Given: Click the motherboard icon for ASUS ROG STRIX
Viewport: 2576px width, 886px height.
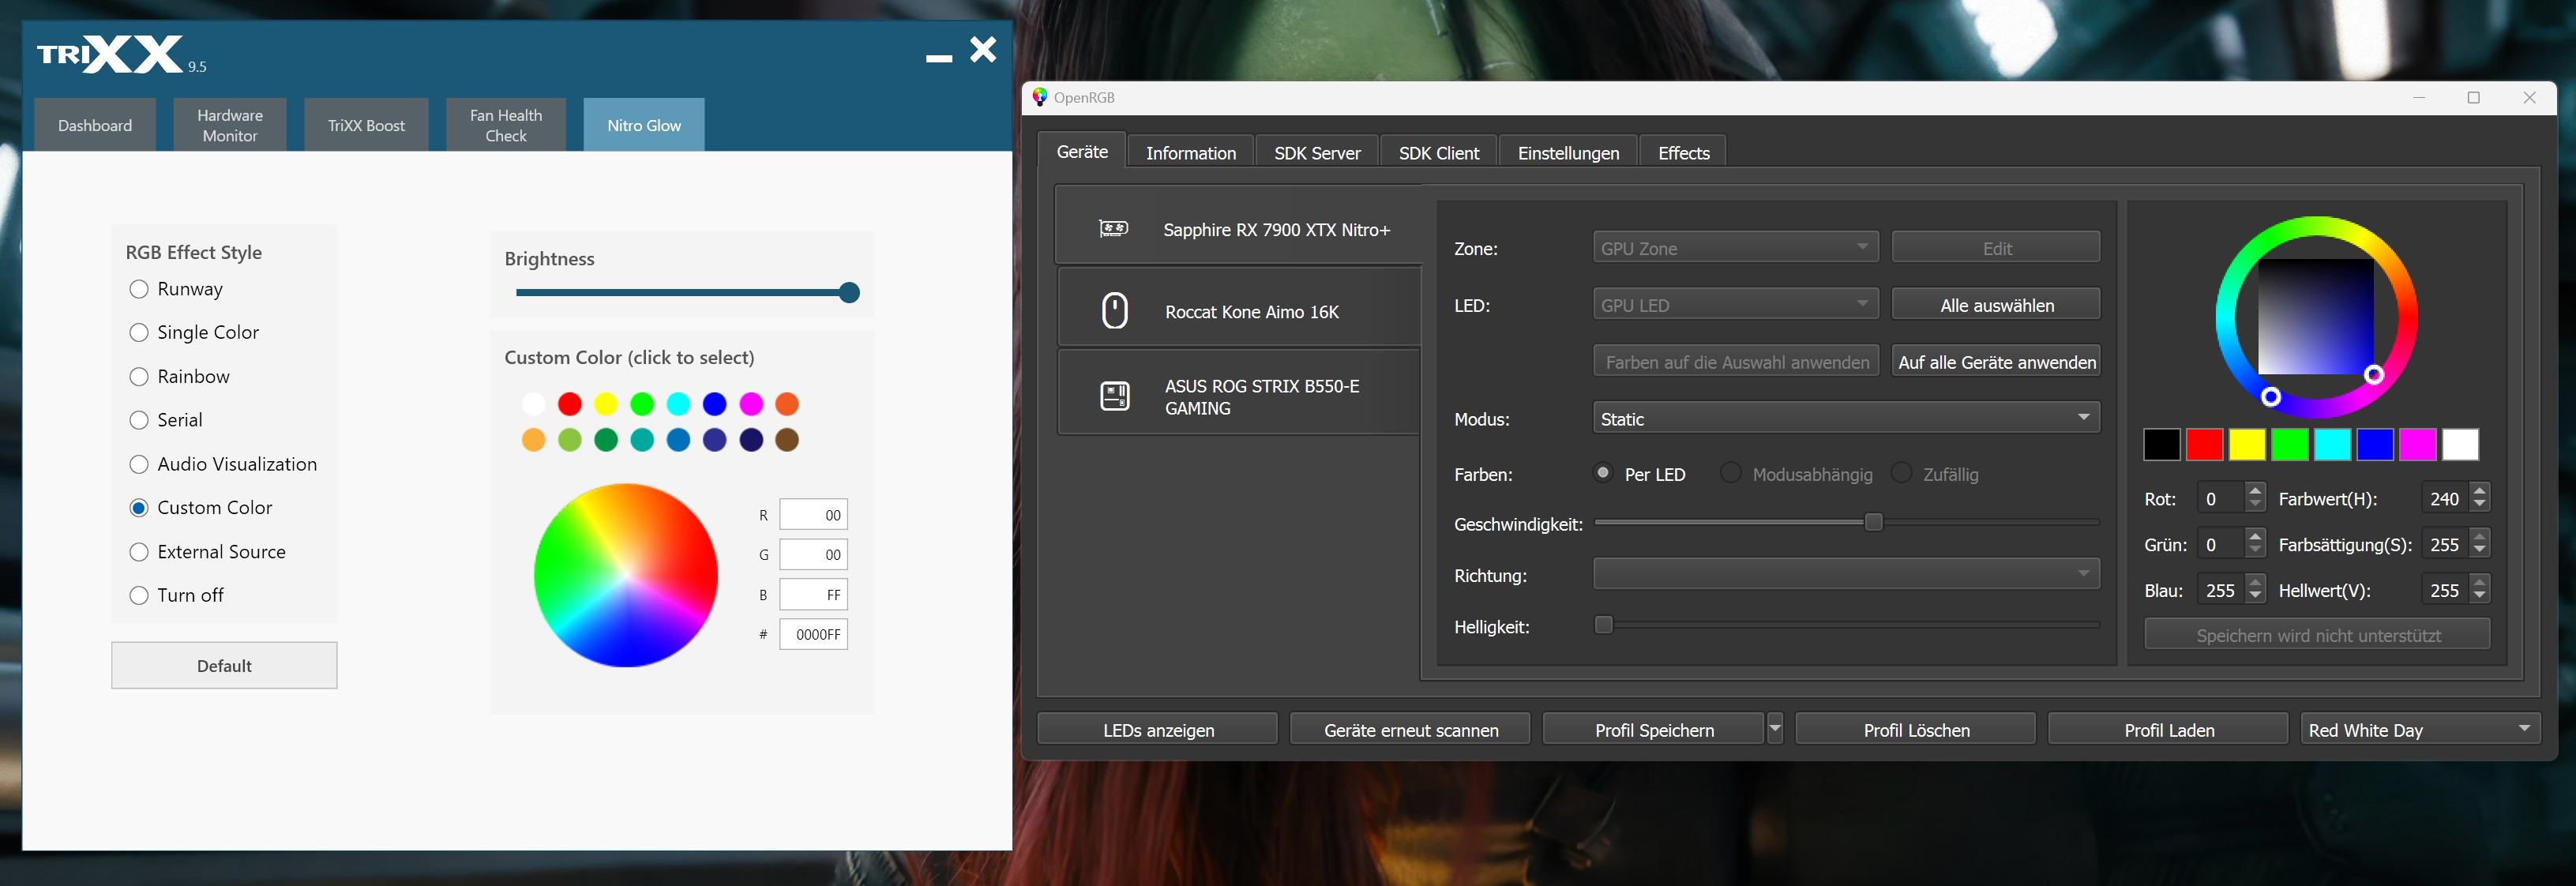Looking at the screenshot, I should tap(1114, 396).
